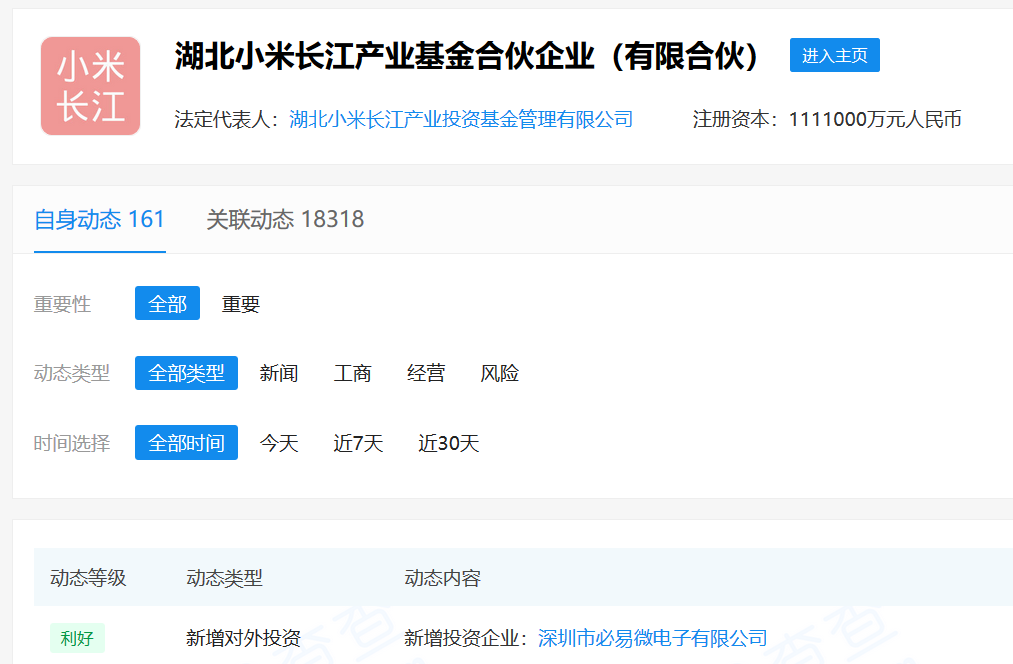The image size is (1013, 664).
Task: Click the 动态类型 column header
Action: tap(224, 578)
